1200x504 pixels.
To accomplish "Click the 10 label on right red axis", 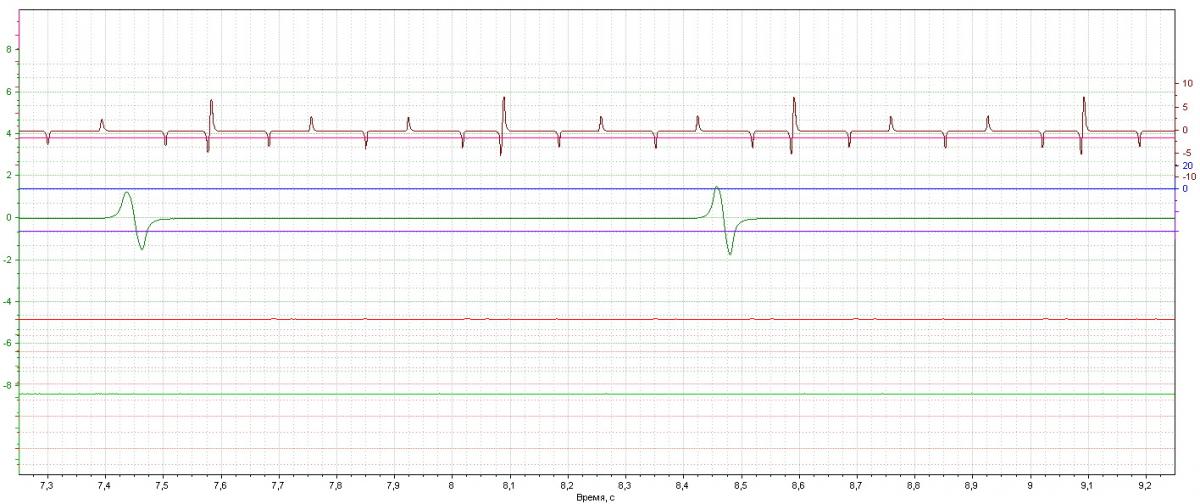I will tap(1188, 83).
